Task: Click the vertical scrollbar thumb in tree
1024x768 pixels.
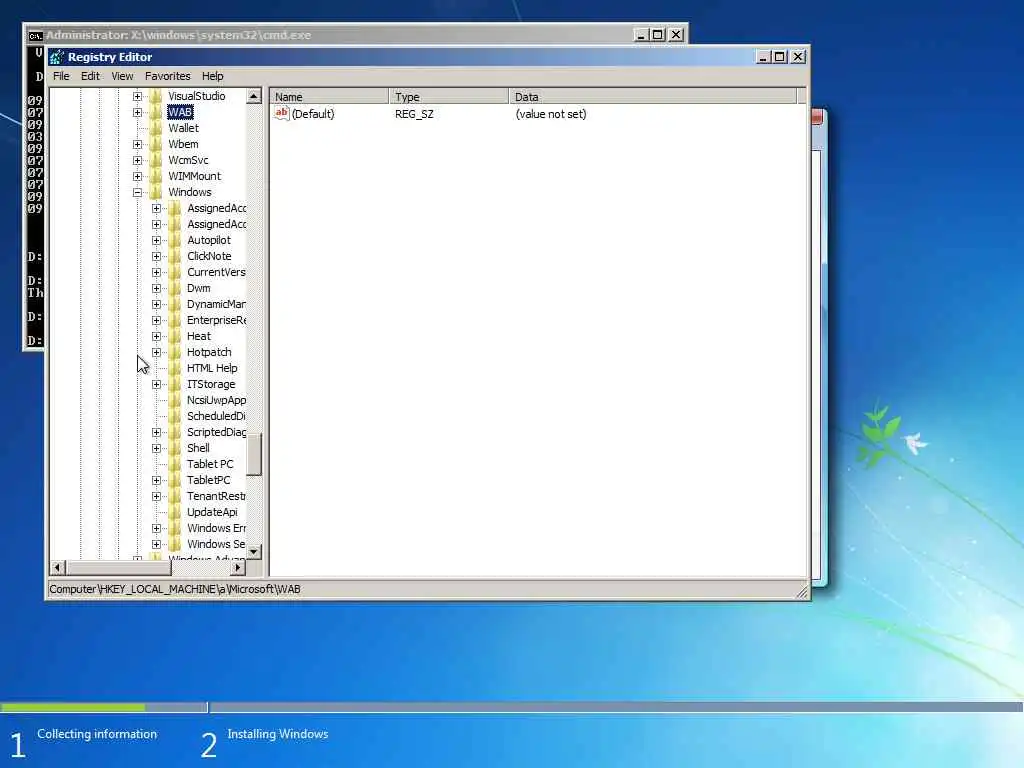Action: click(x=254, y=455)
